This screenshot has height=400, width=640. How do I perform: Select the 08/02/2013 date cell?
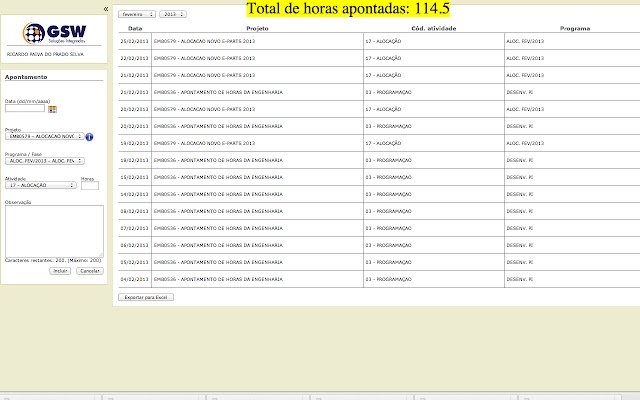tap(135, 211)
